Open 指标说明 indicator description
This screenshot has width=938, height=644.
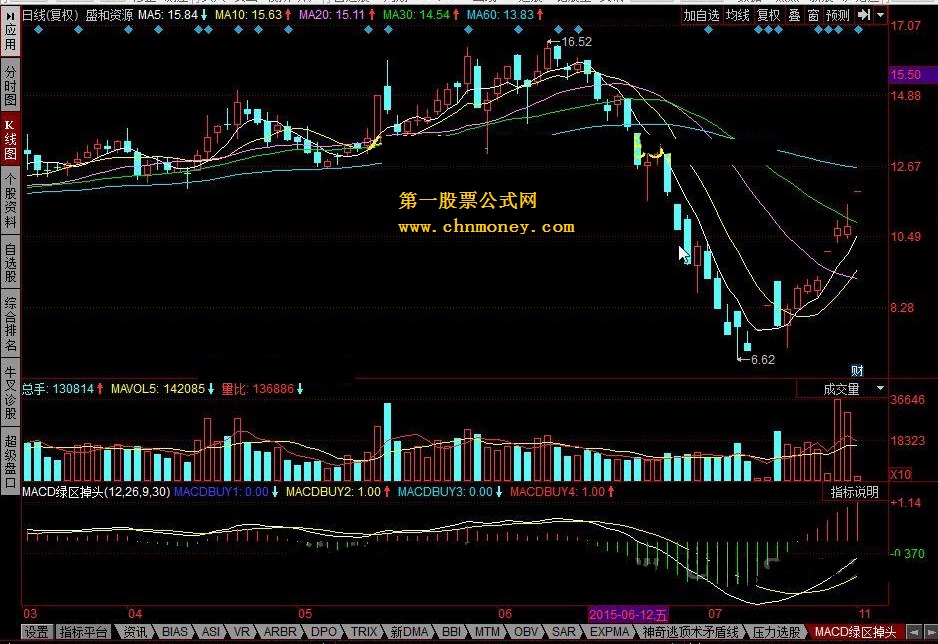click(x=854, y=492)
